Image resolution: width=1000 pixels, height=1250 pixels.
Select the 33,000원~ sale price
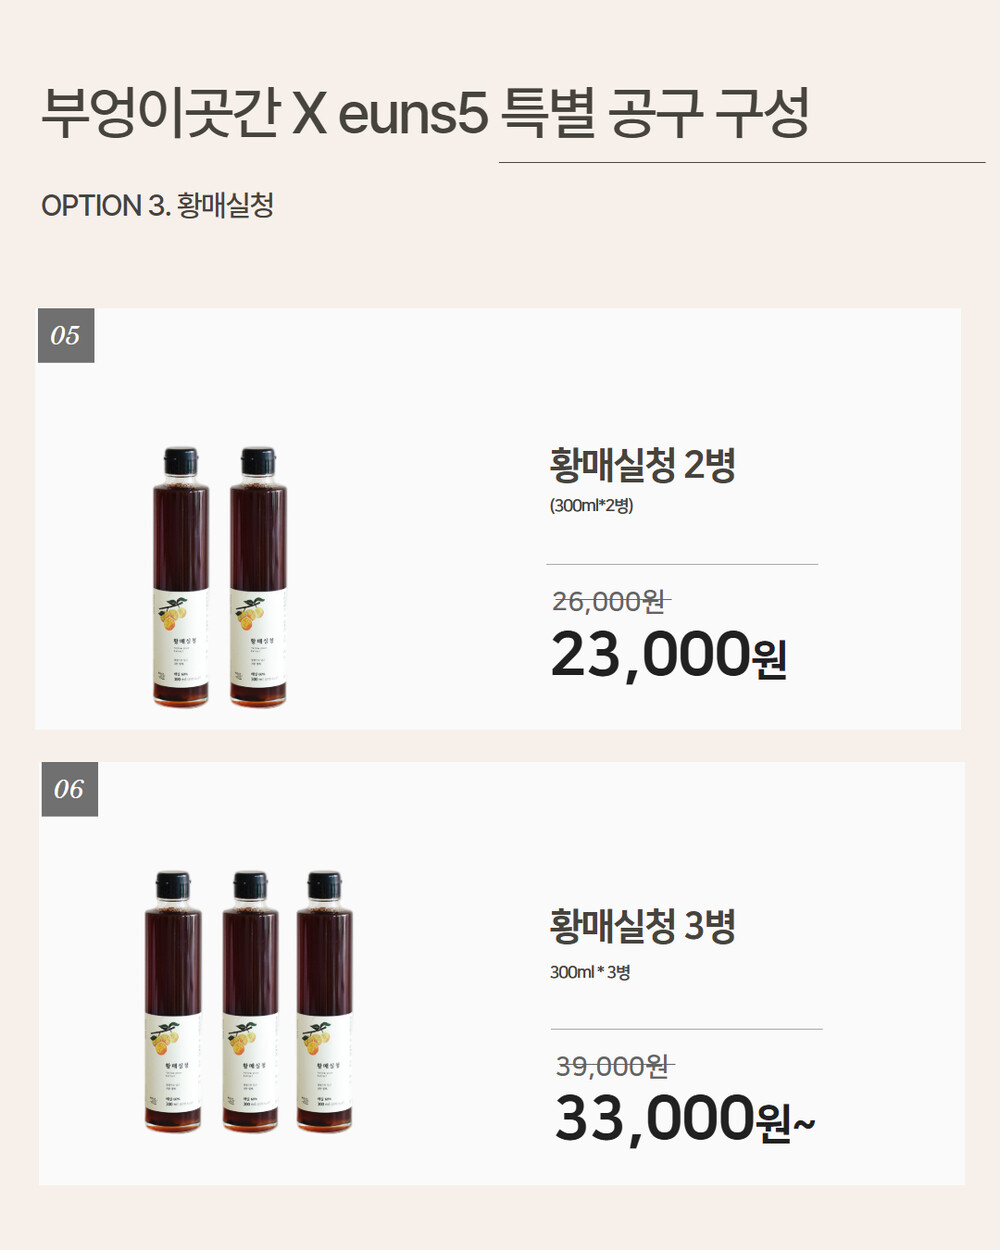pyautogui.click(x=684, y=1119)
